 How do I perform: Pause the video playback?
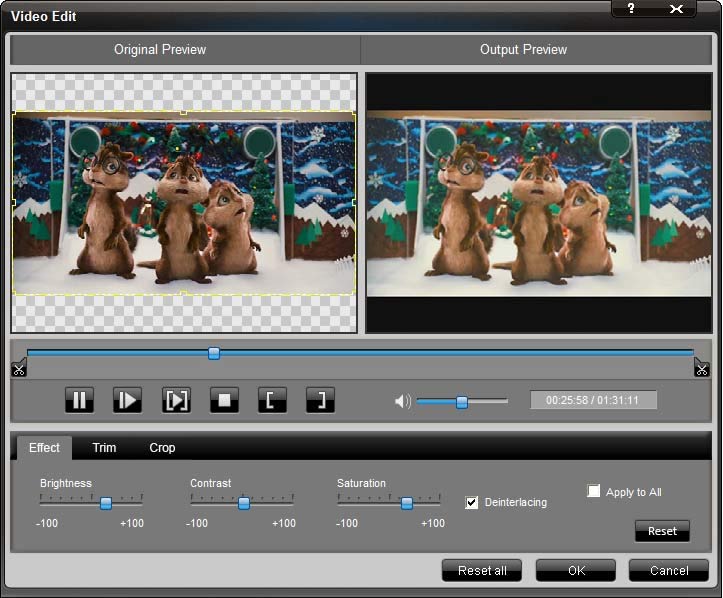(79, 401)
